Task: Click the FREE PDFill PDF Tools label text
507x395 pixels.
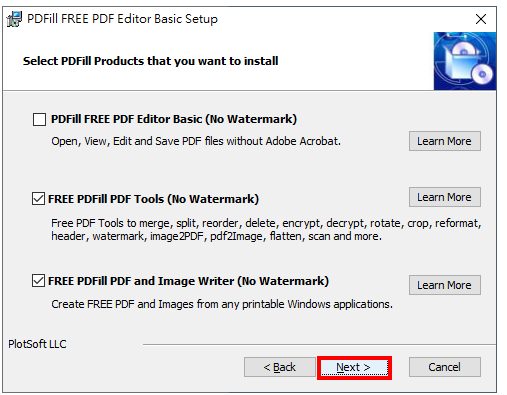Action: click(x=153, y=199)
